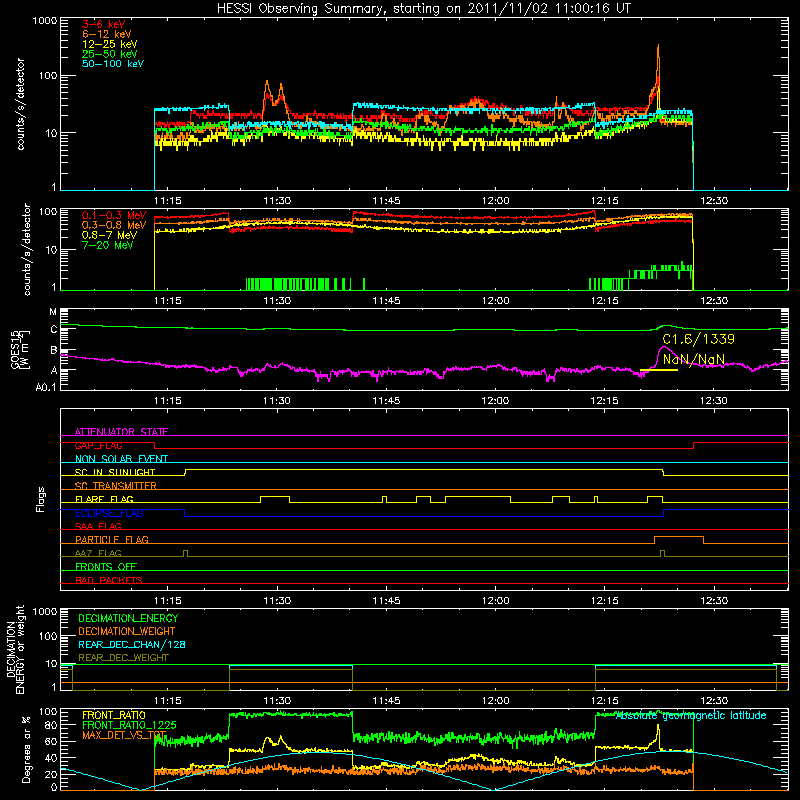Select the PARTICLE_FLAG label
800x800 pixels.
(112, 539)
